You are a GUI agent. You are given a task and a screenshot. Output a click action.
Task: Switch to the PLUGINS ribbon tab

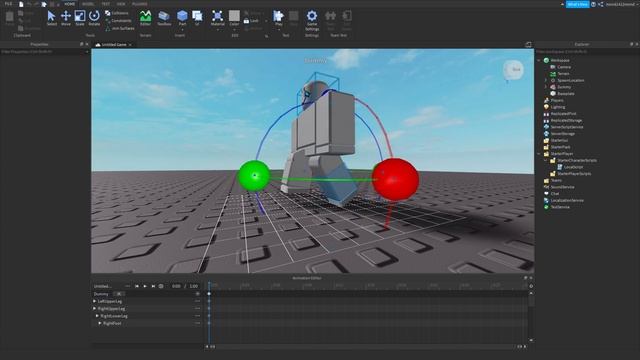click(x=140, y=4)
